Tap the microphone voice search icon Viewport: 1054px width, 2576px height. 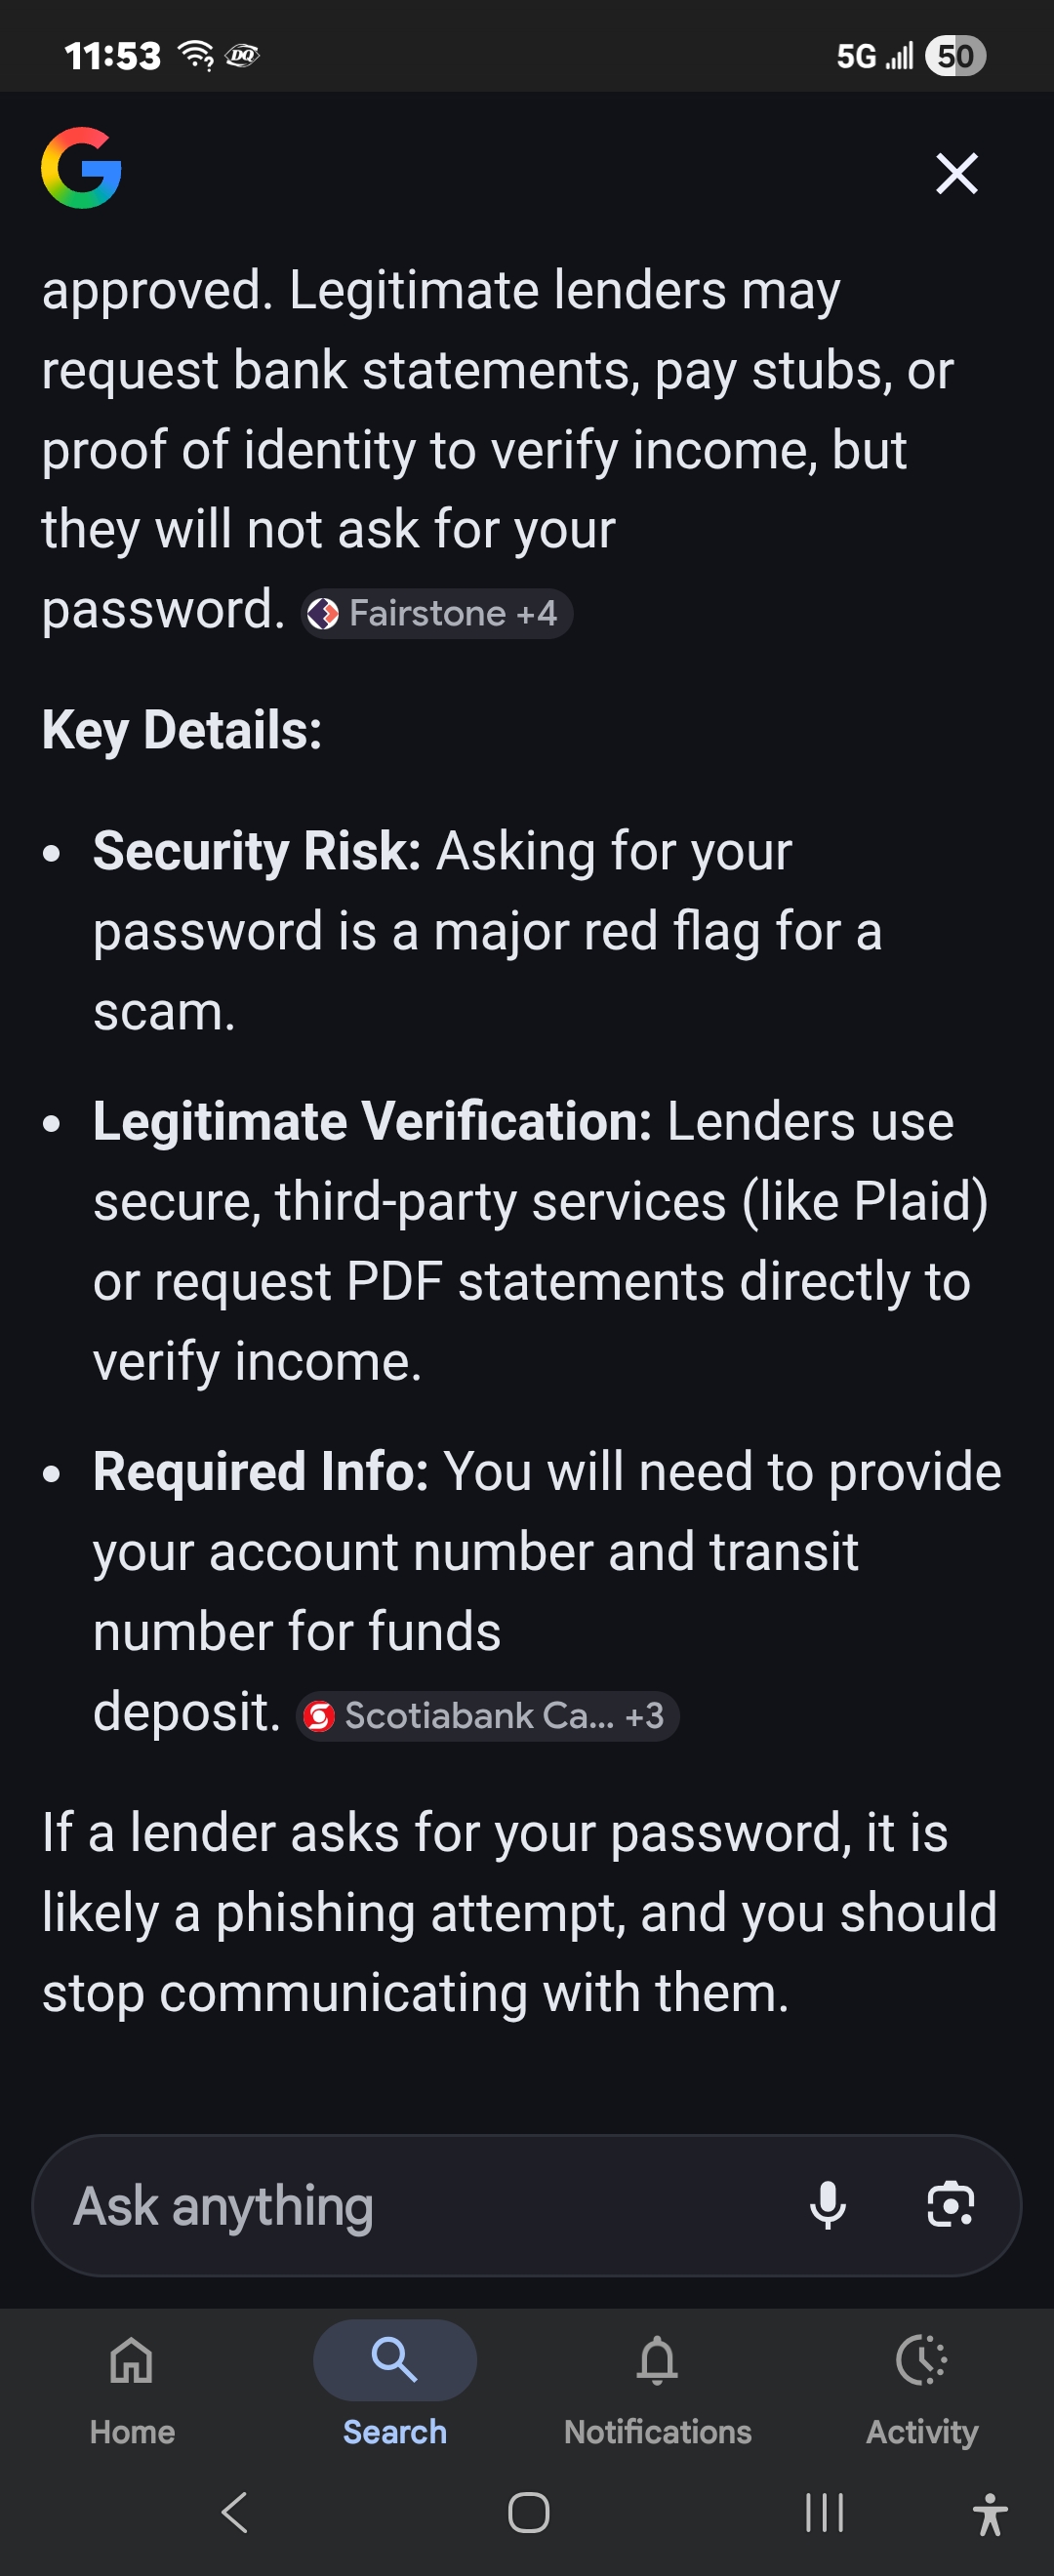coord(828,2205)
